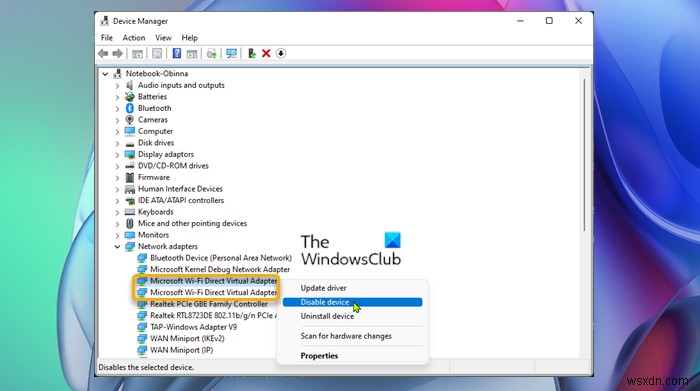This screenshot has width=700, height=391.
Task: Click the Back arrow toolbar icon
Action: coord(103,54)
